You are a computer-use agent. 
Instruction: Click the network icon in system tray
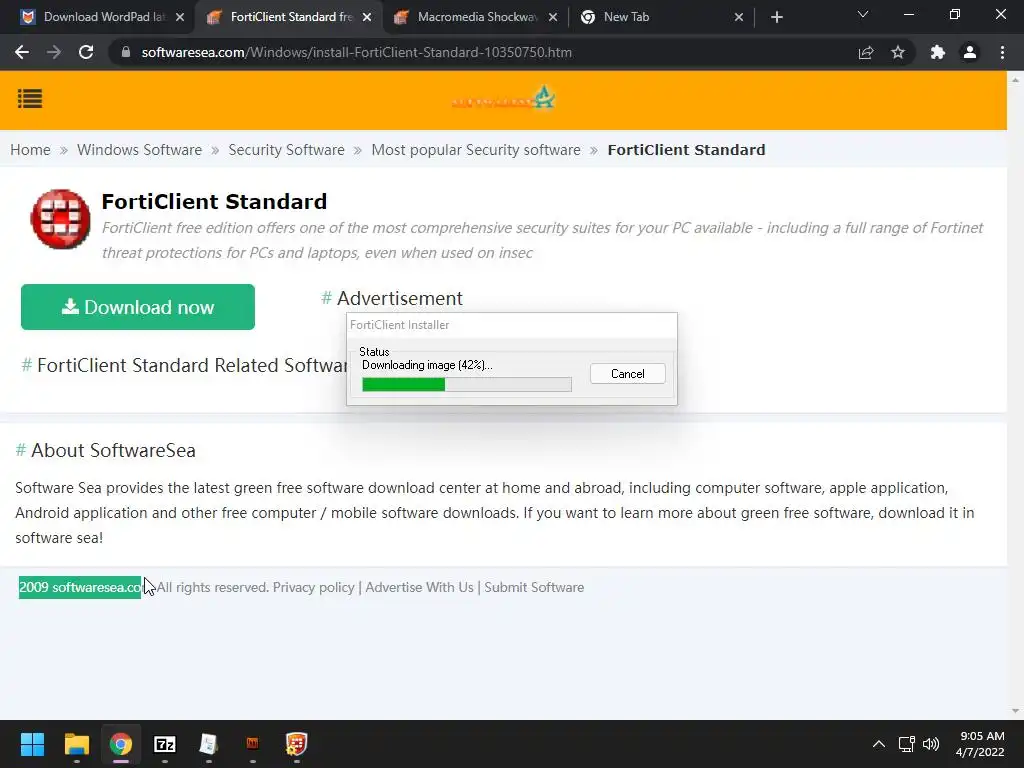906,744
